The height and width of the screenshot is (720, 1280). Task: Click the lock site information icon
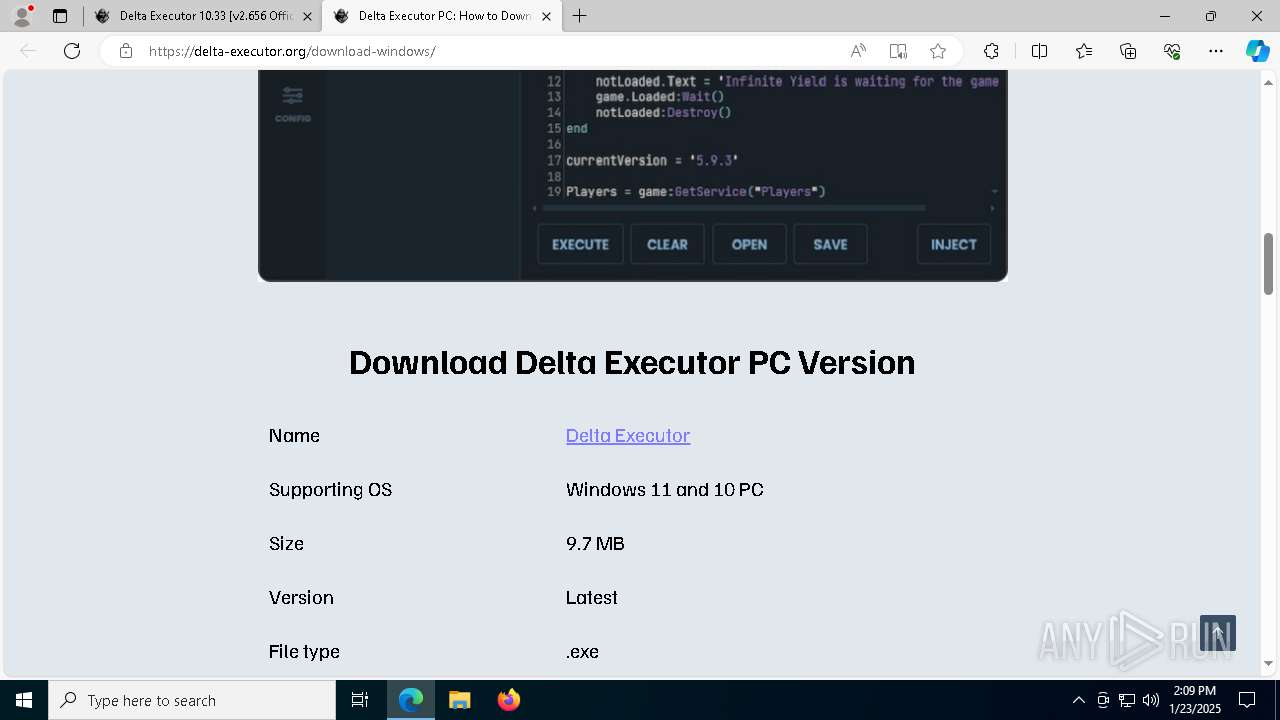126,51
